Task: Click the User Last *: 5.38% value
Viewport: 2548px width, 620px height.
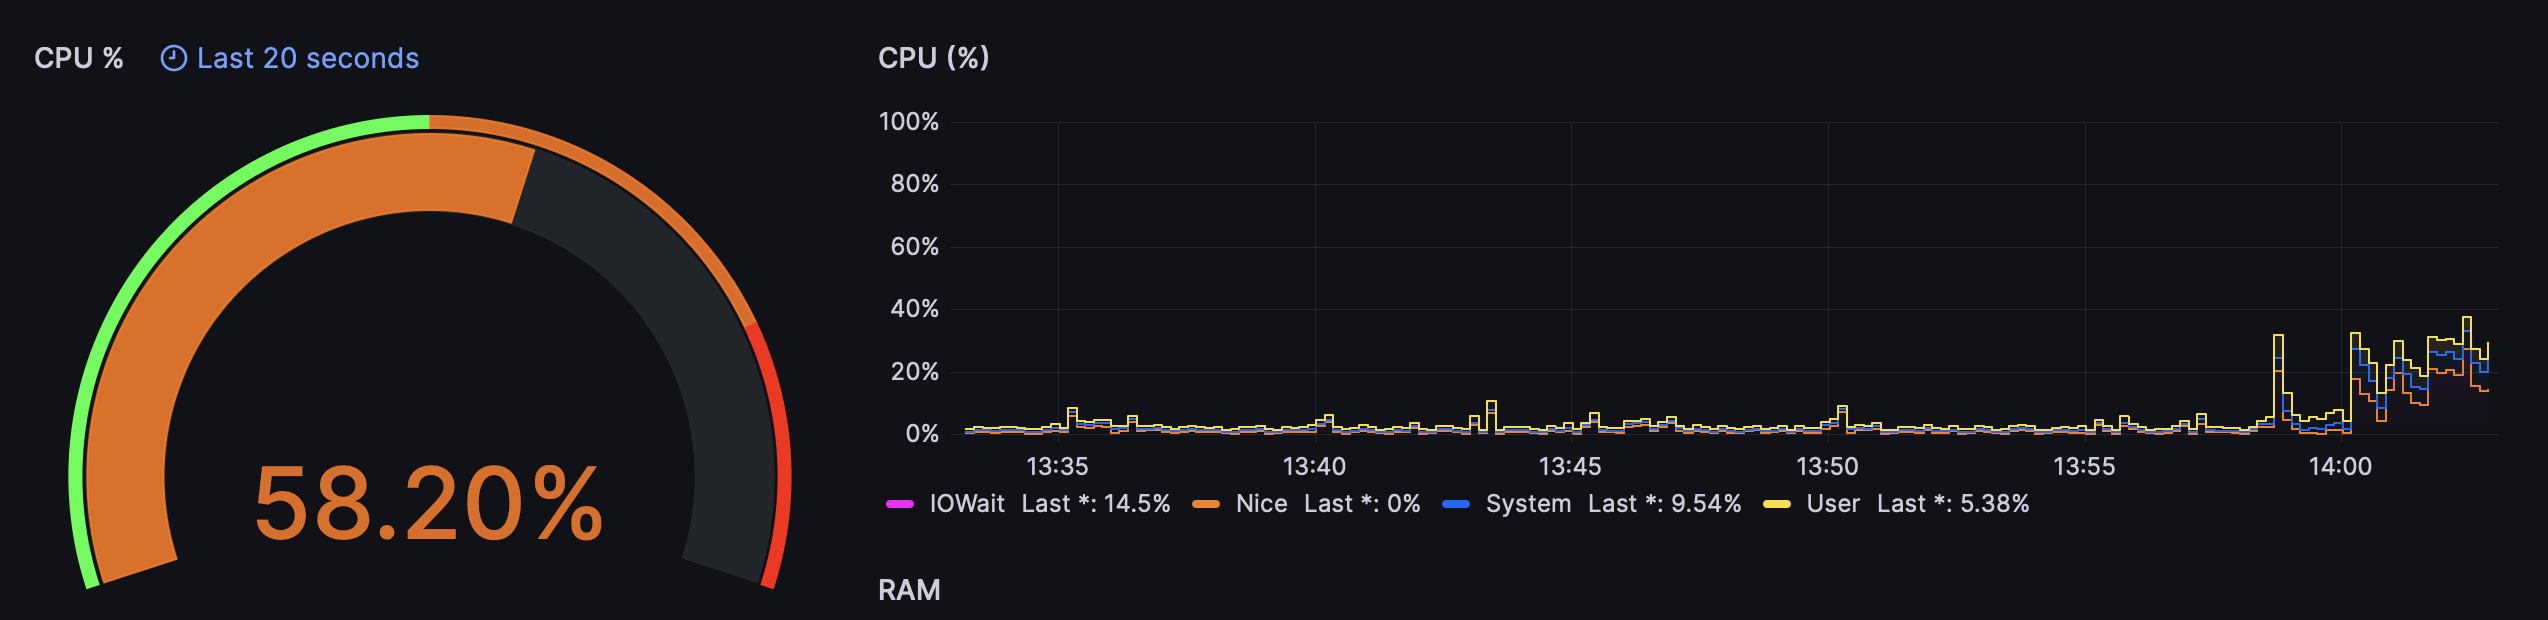Action: pos(1953,504)
